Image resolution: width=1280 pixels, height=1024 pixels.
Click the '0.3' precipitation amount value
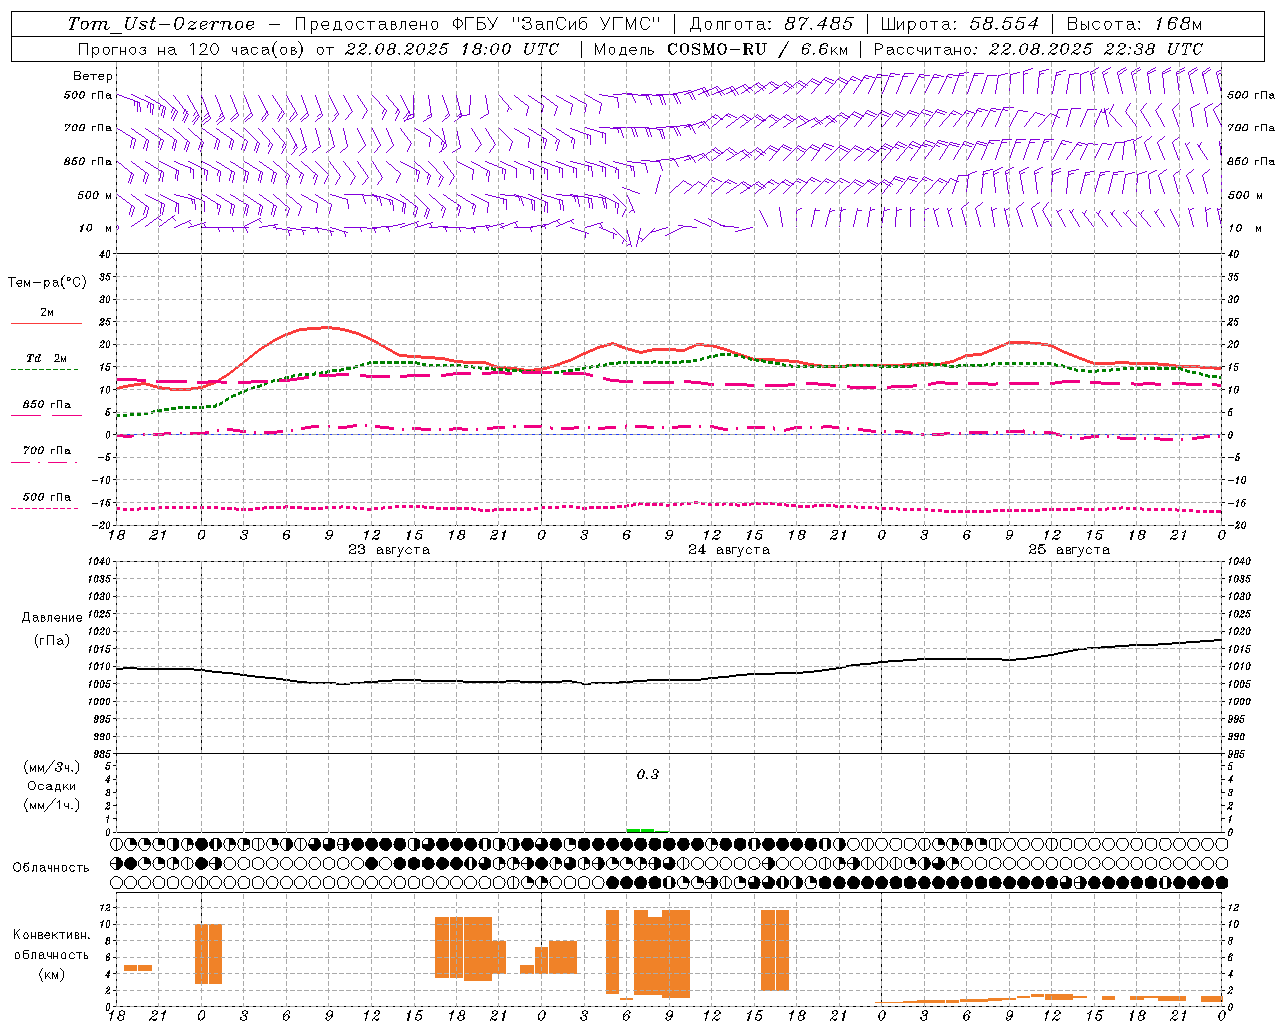click(648, 774)
